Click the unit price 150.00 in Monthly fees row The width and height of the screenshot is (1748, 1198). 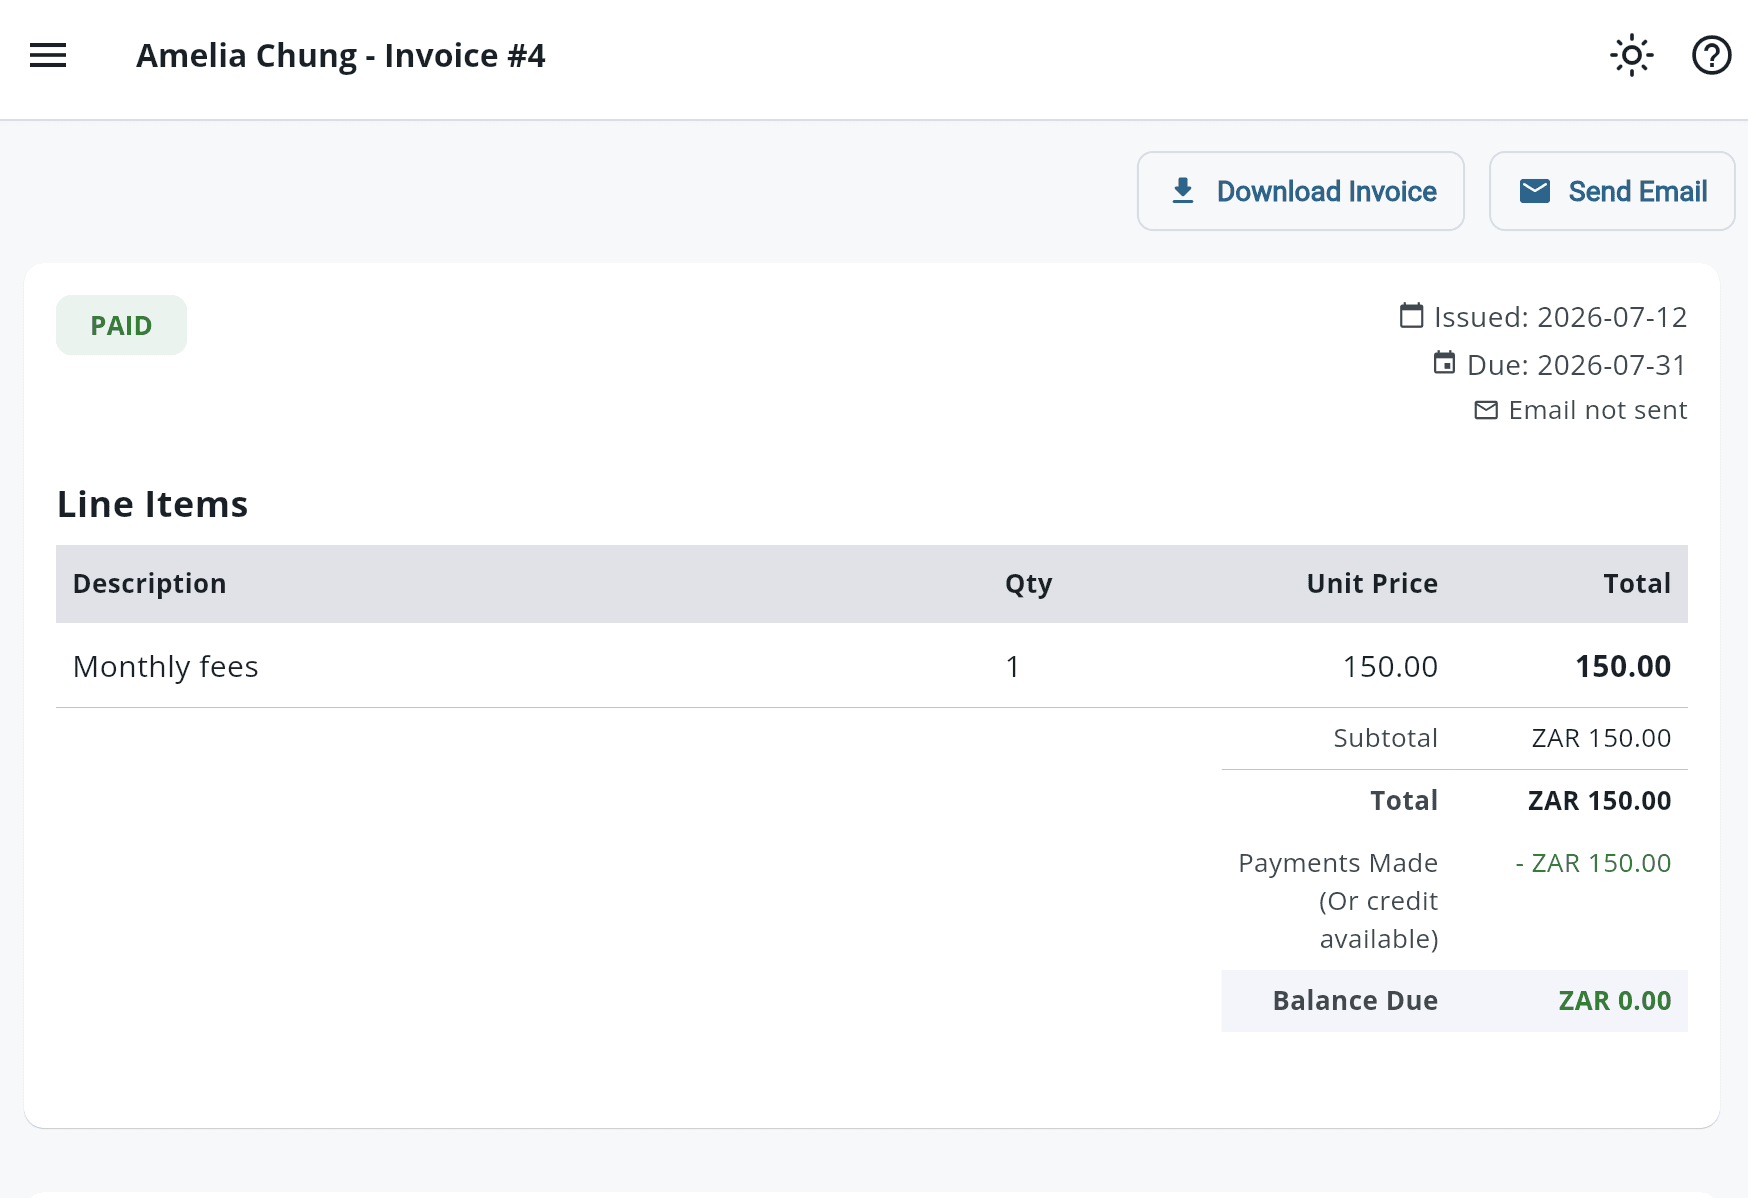point(1390,666)
